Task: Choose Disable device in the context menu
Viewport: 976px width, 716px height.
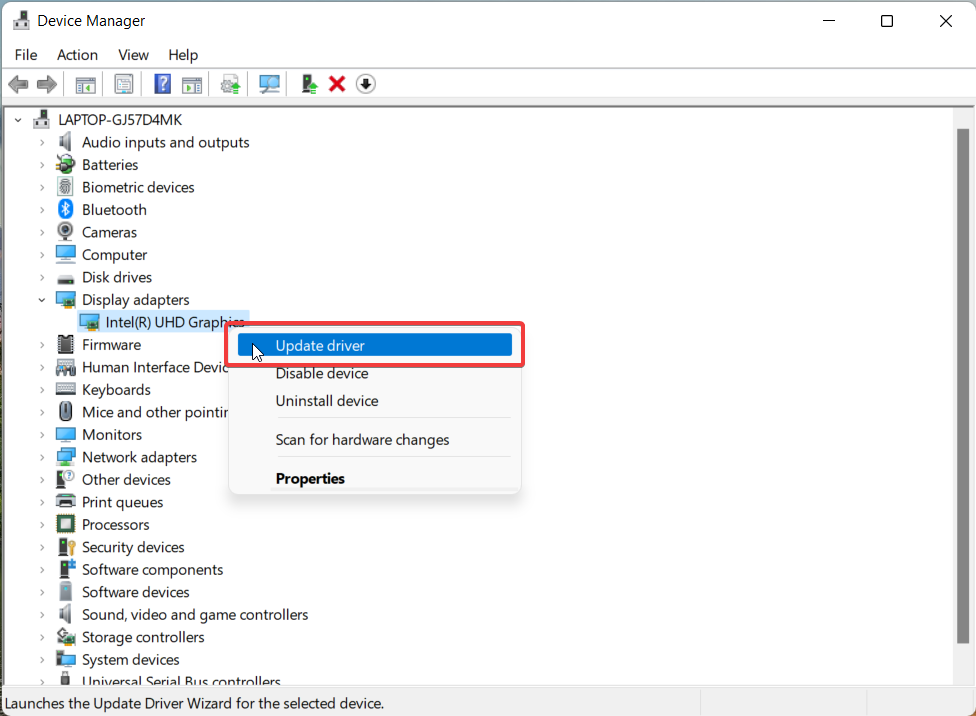Action: (322, 373)
